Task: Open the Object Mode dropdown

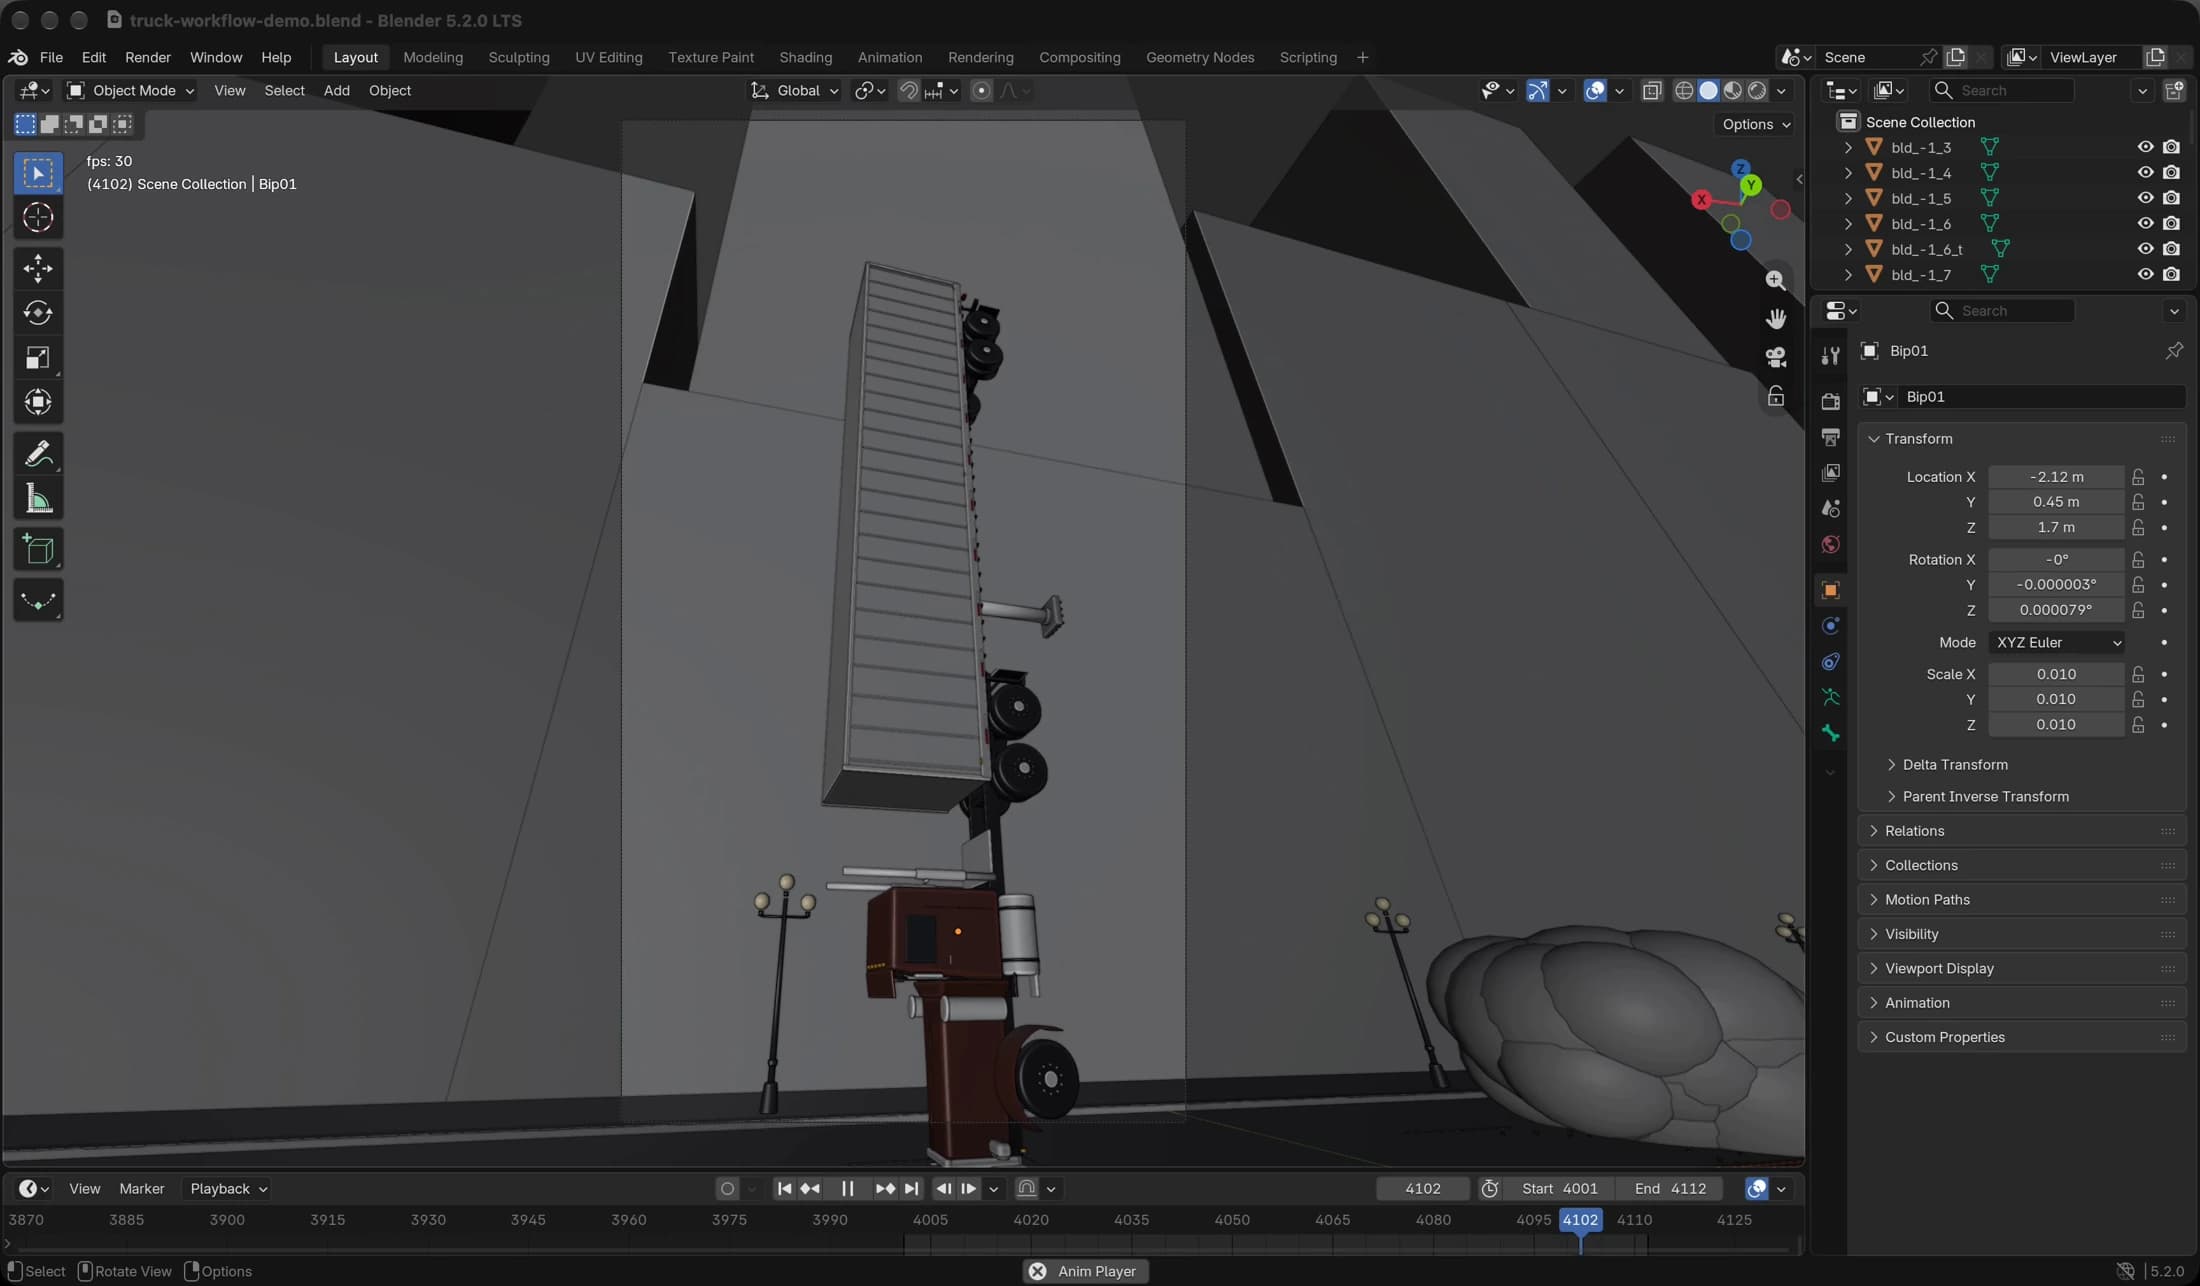Action: pyautogui.click(x=131, y=91)
